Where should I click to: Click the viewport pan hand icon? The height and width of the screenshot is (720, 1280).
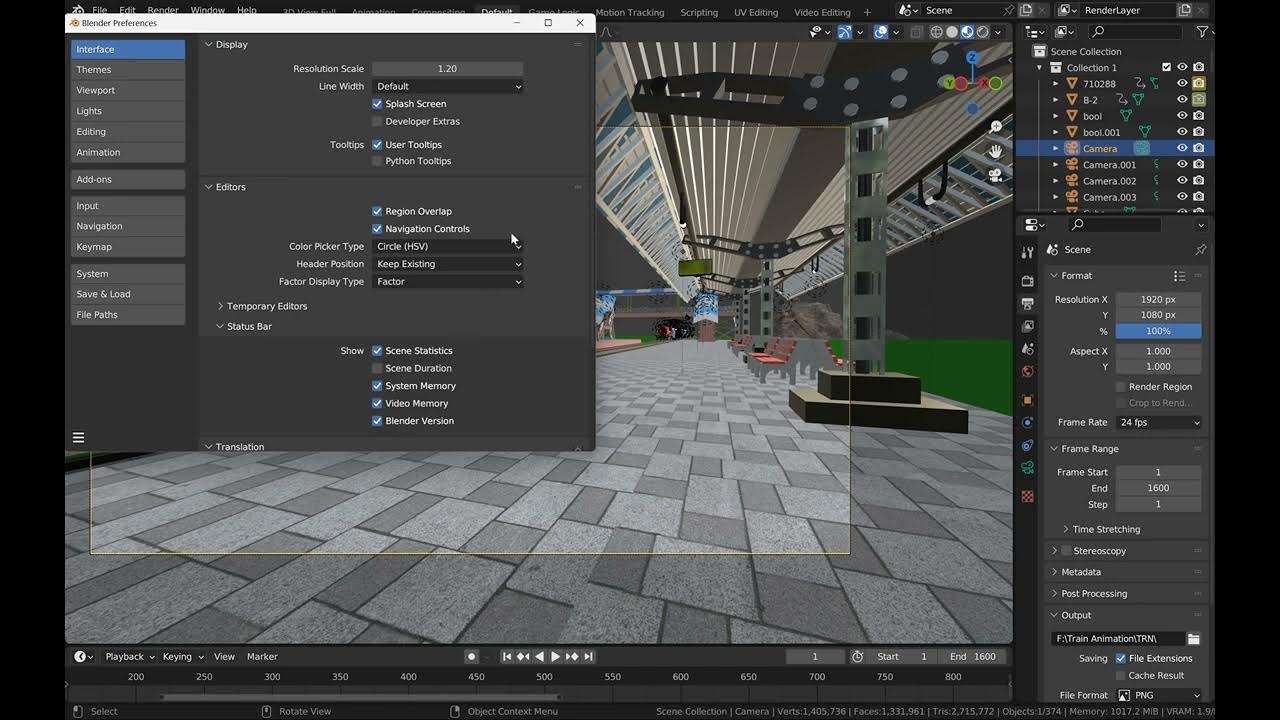[995, 151]
